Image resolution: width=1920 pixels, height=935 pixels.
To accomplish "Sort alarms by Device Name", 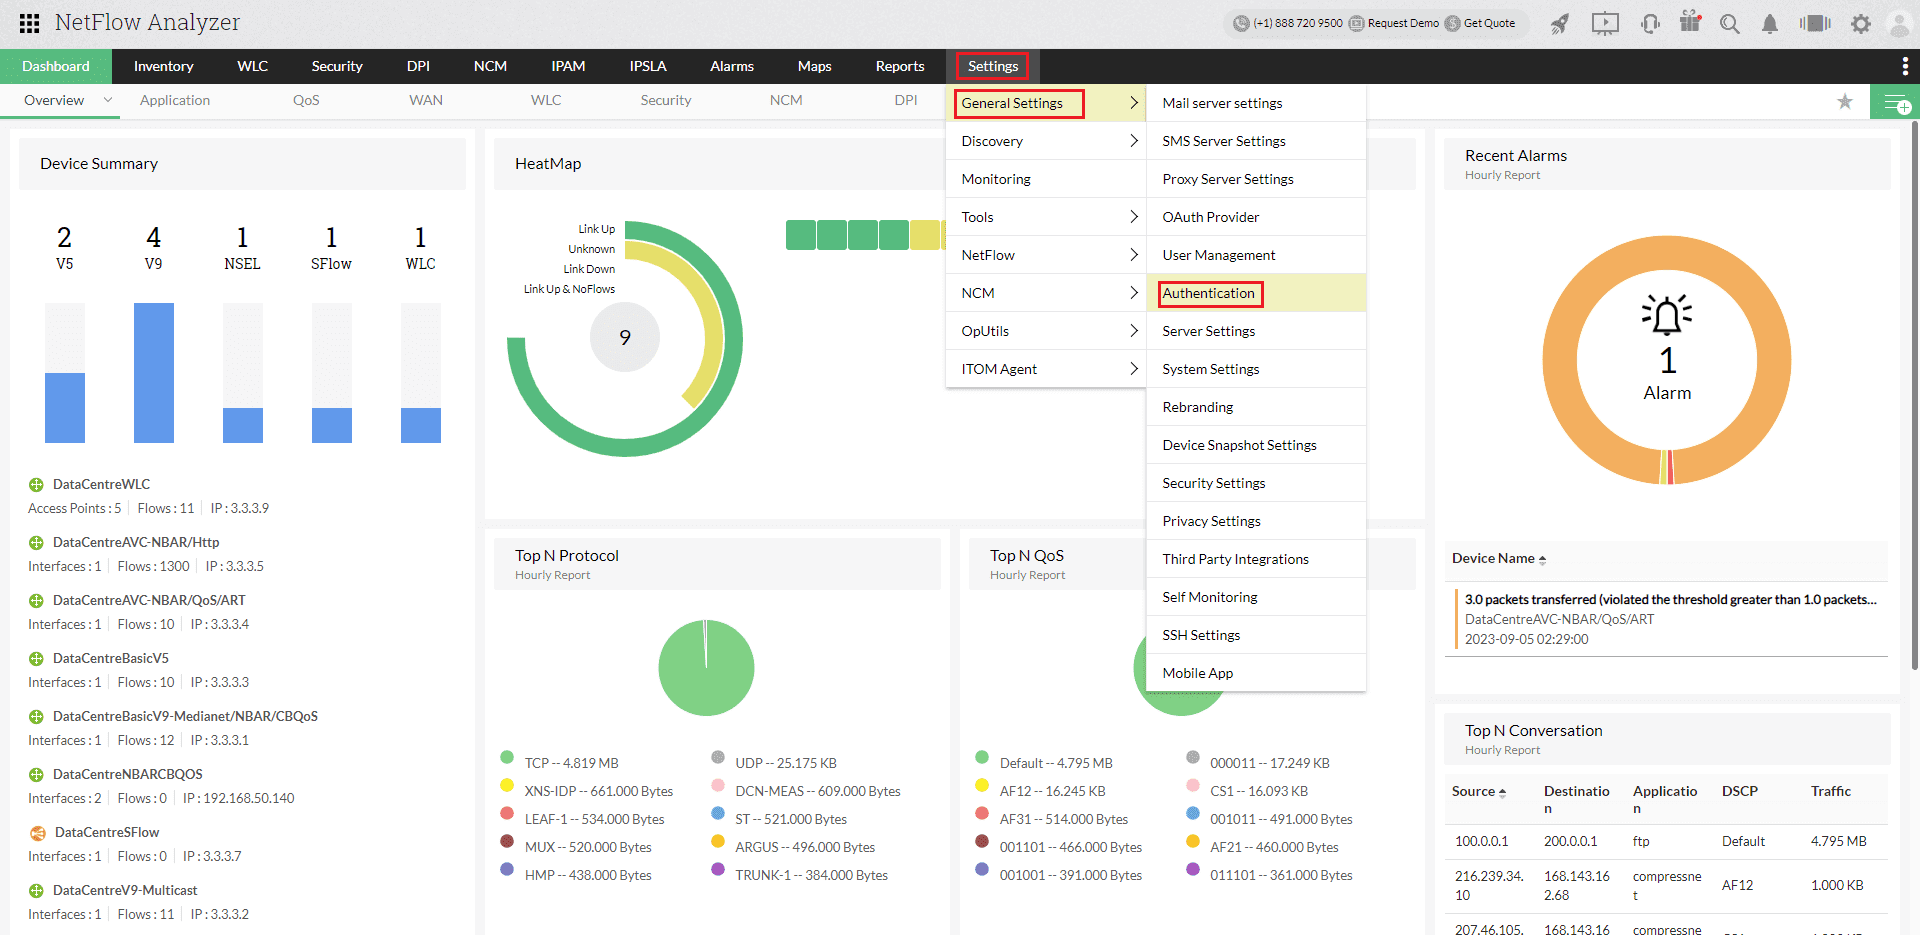I will coord(1499,559).
